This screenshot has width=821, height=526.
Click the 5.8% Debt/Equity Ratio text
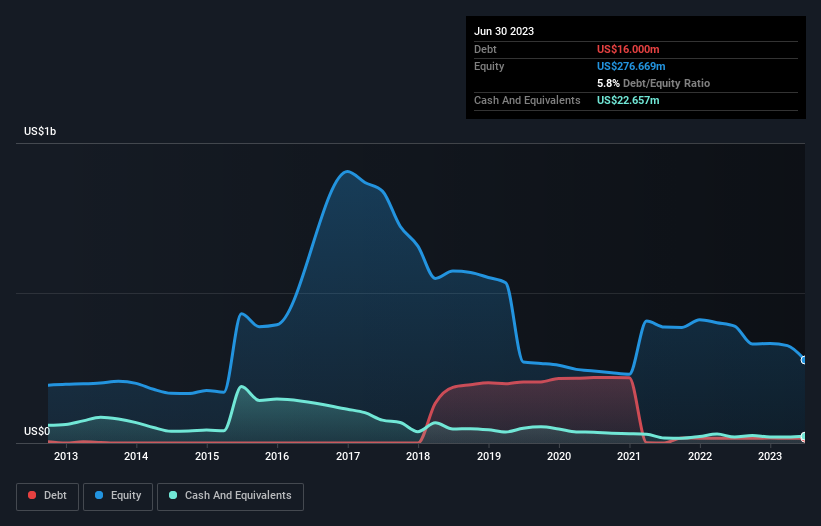coord(653,83)
